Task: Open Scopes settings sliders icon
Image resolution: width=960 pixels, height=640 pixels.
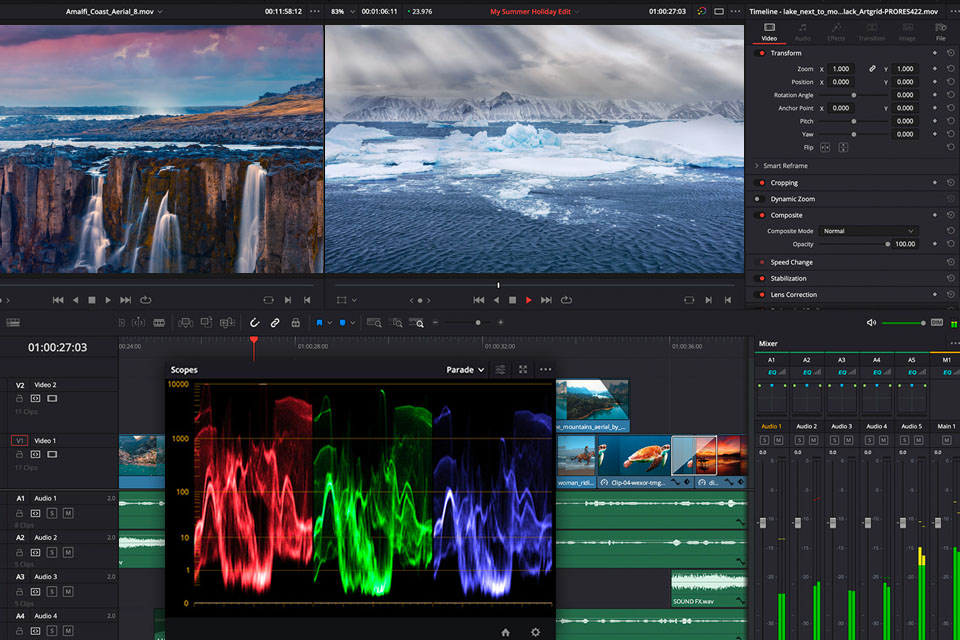Action: pyautogui.click(x=500, y=370)
